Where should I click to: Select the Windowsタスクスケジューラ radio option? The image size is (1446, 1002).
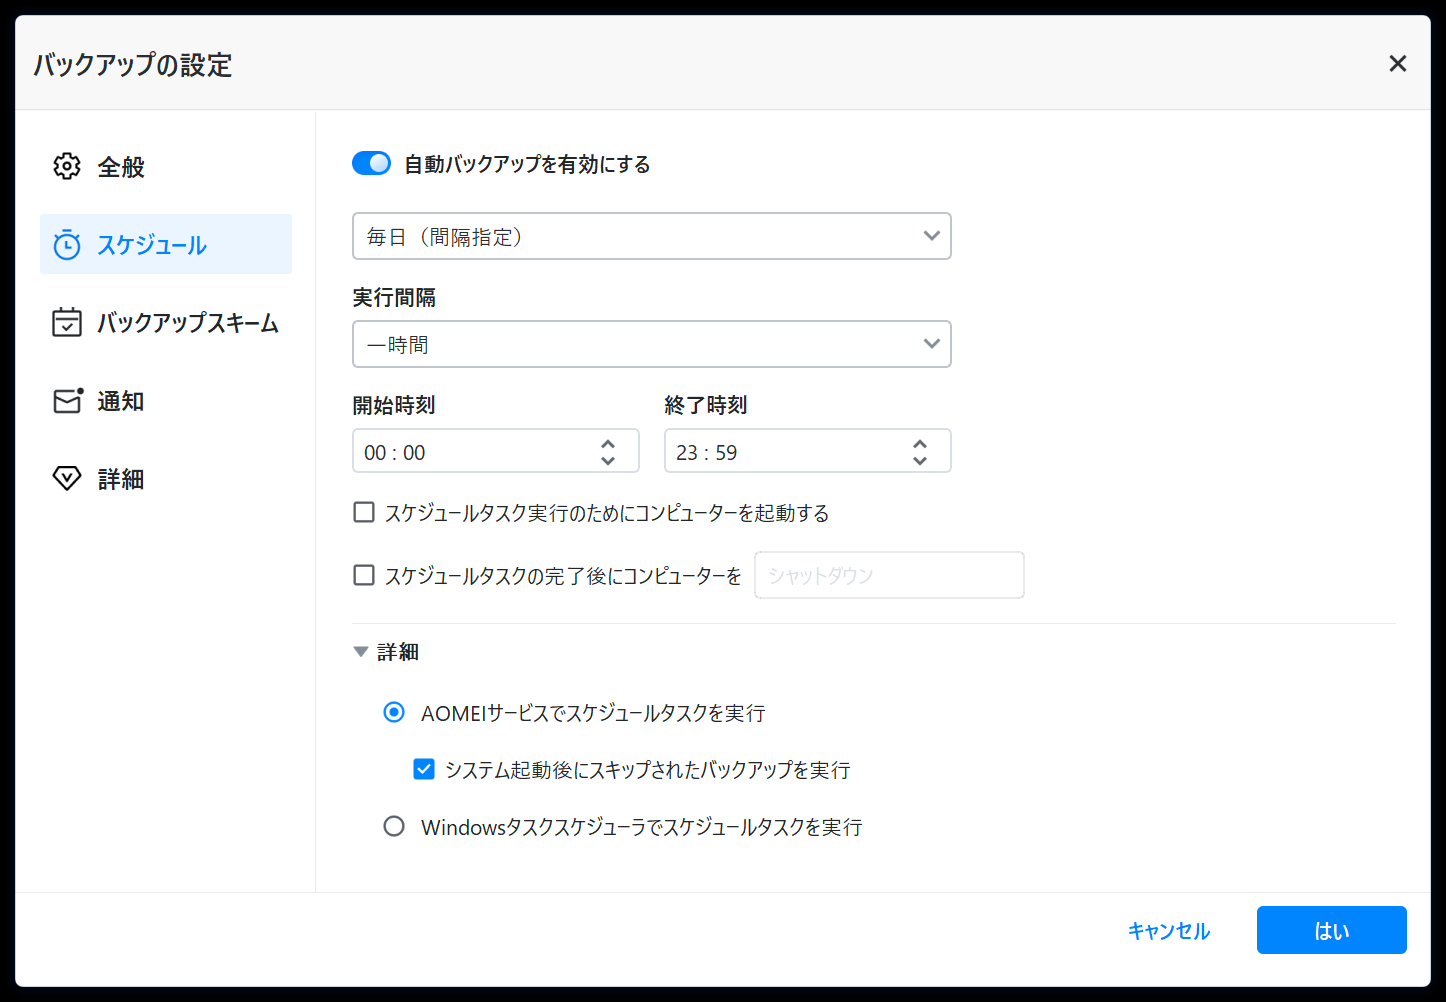pos(394,826)
